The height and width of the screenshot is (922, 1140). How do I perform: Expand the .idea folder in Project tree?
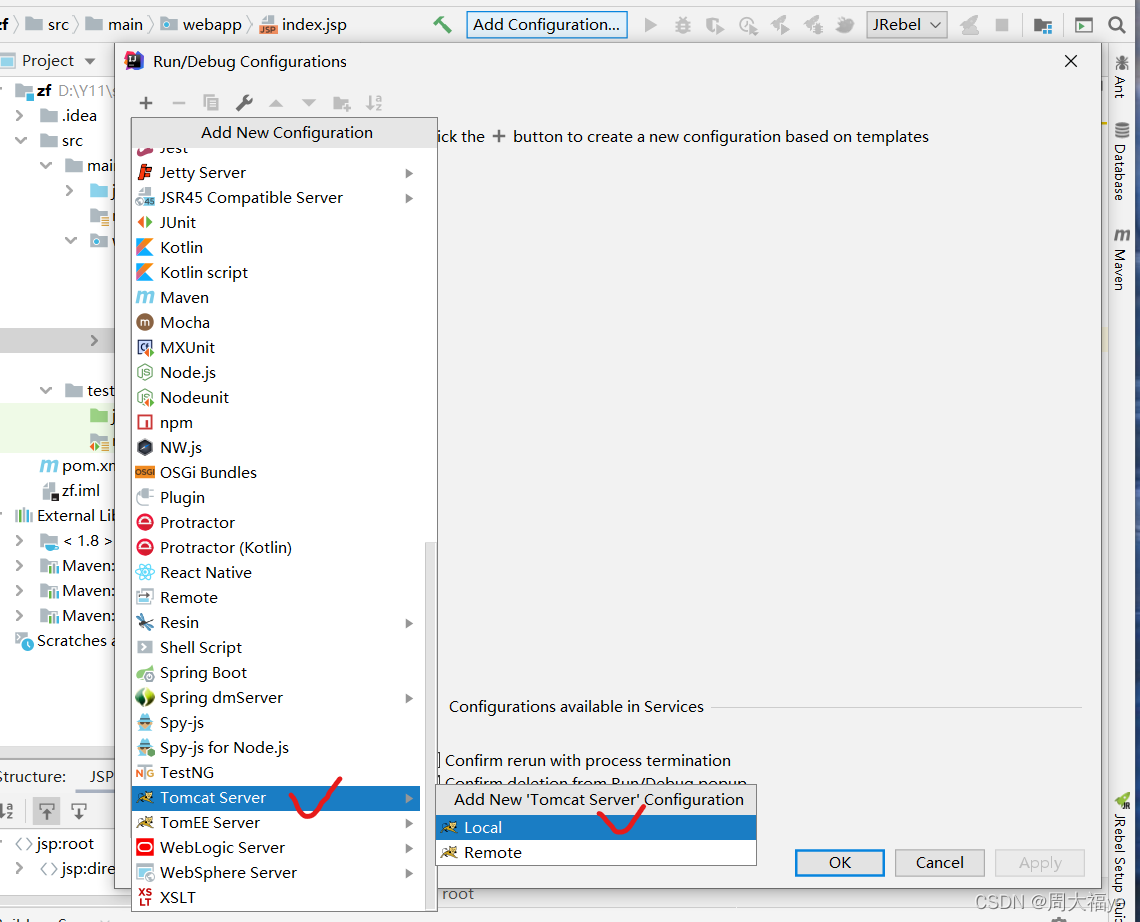pos(20,116)
